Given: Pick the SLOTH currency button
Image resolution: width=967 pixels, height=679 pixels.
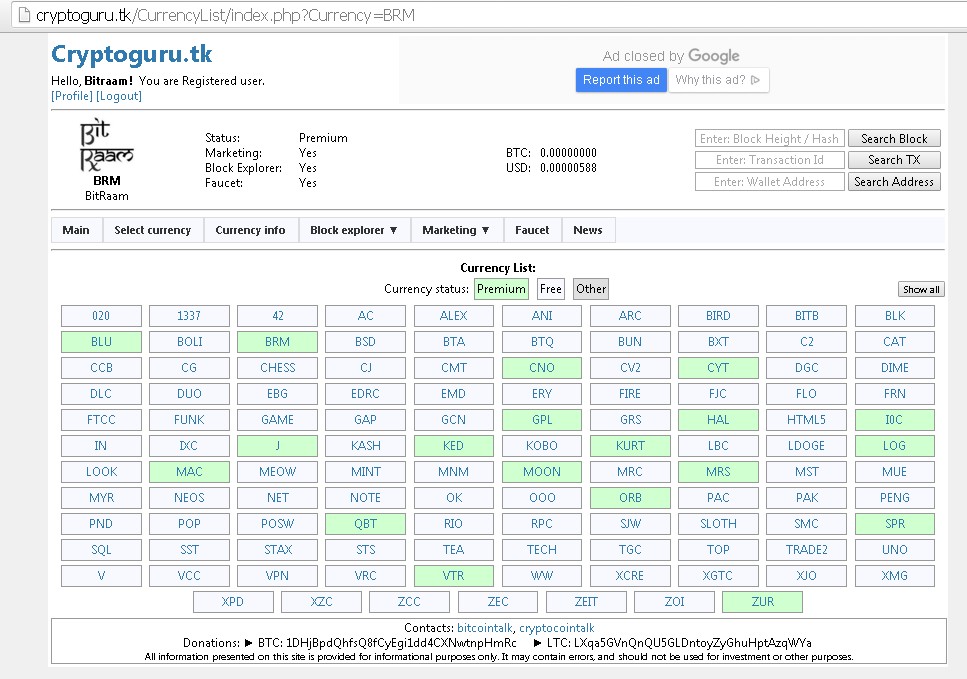Looking at the screenshot, I should tap(718, 524).
